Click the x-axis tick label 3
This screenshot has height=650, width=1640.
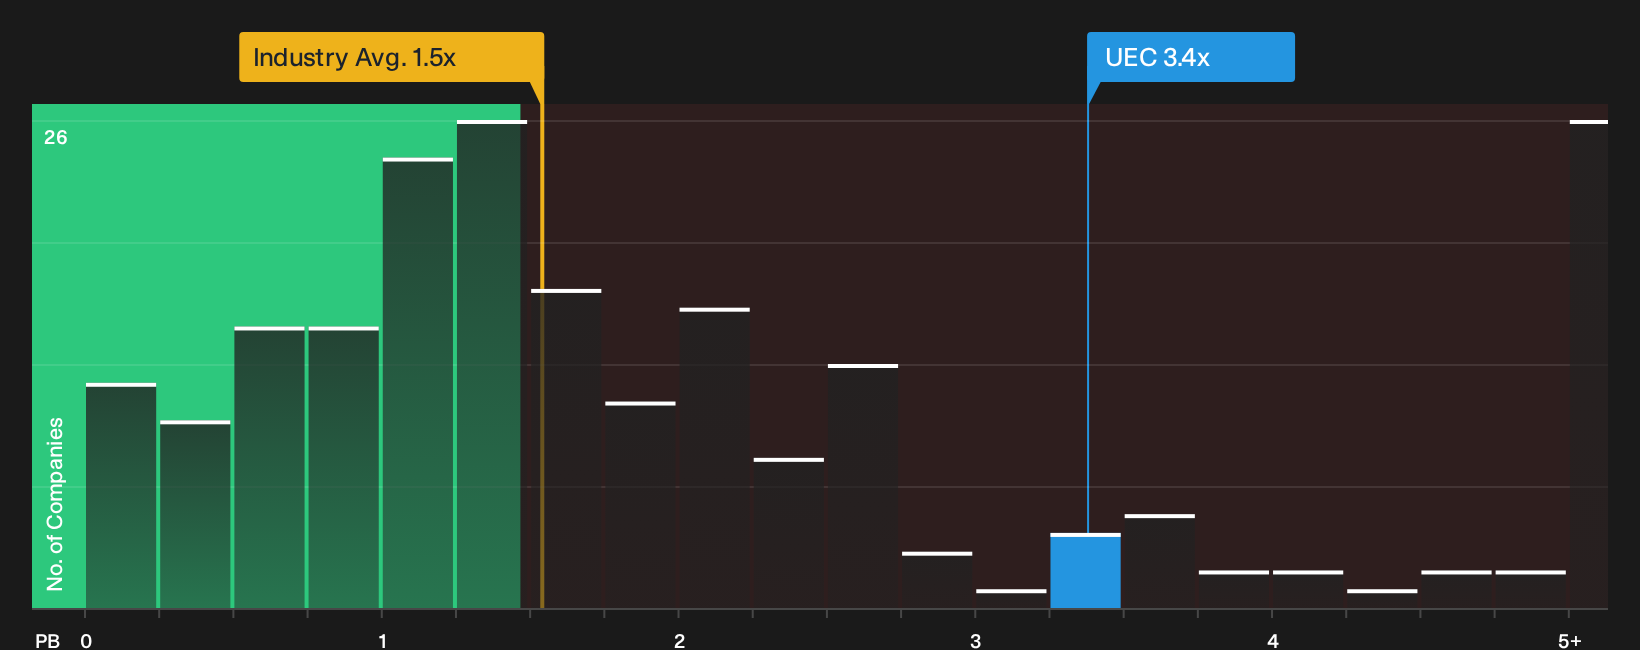[x=975, y=641]
